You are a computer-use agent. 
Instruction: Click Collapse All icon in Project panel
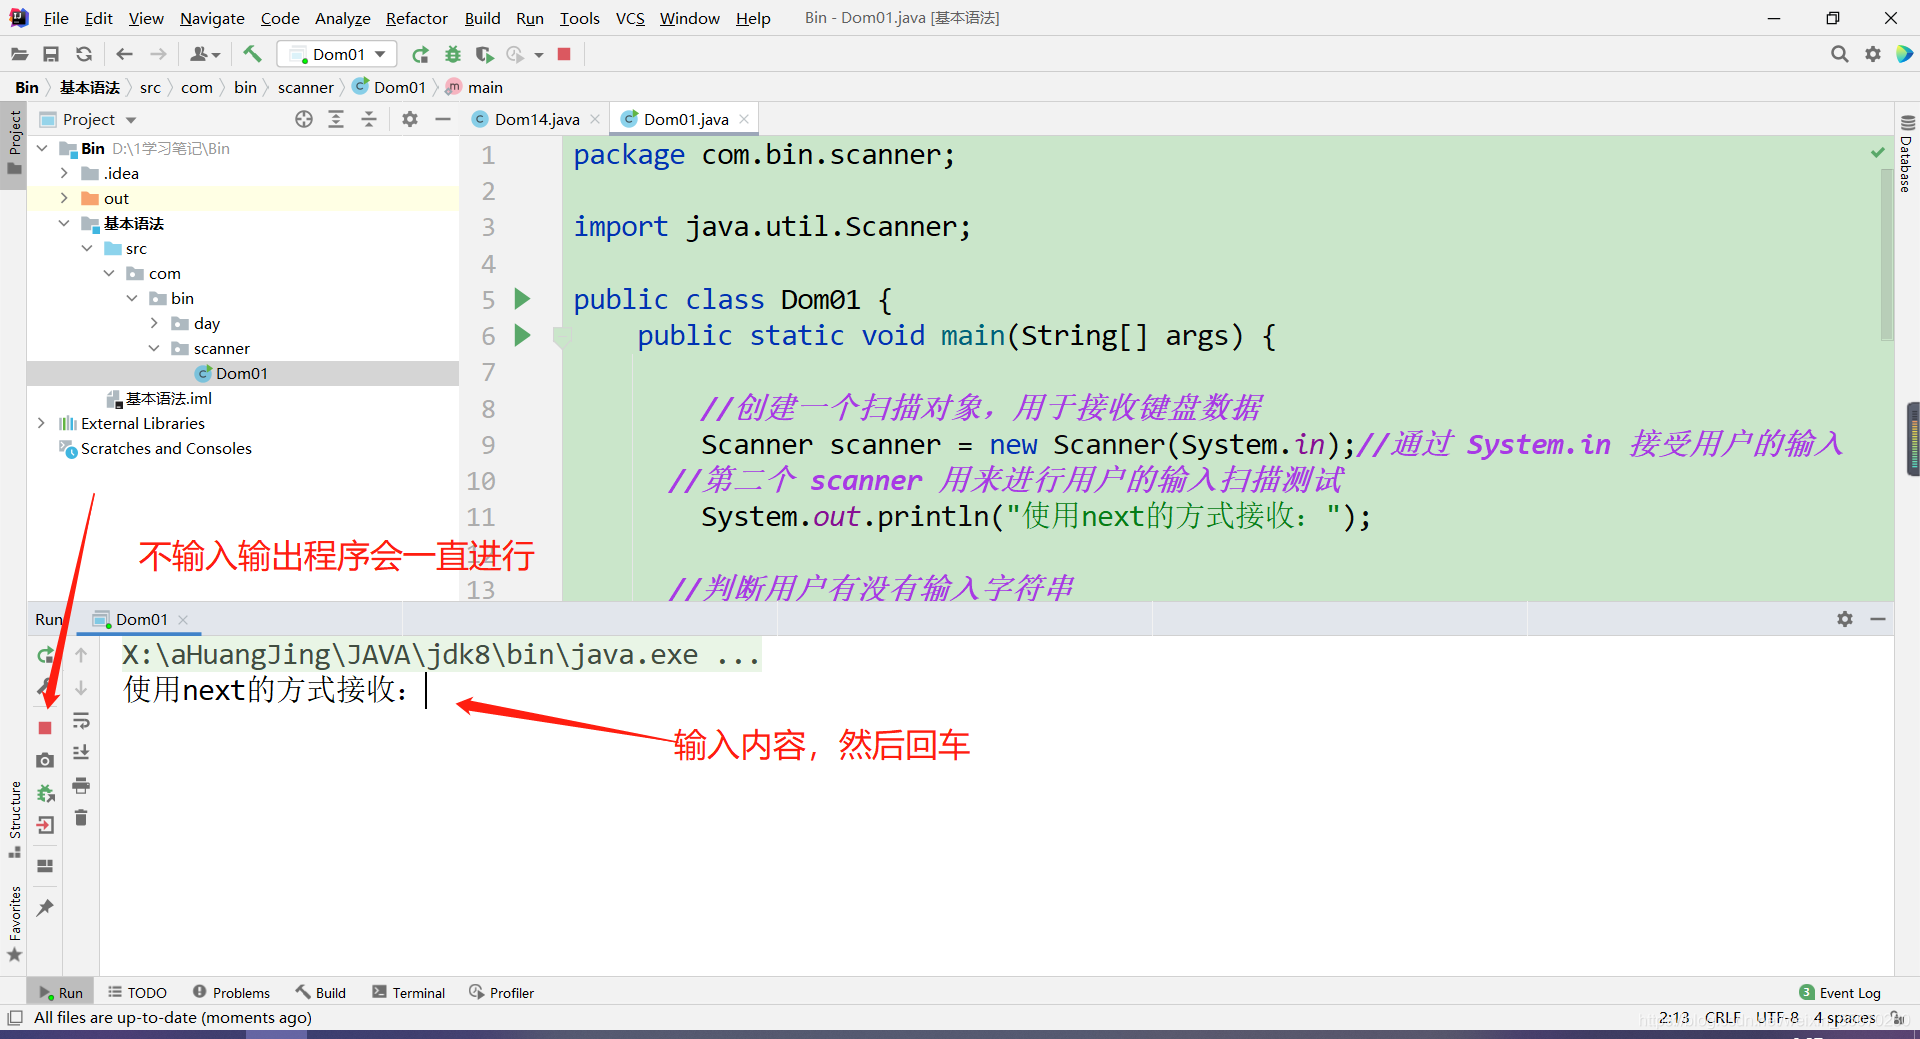[x=369, y=119]
